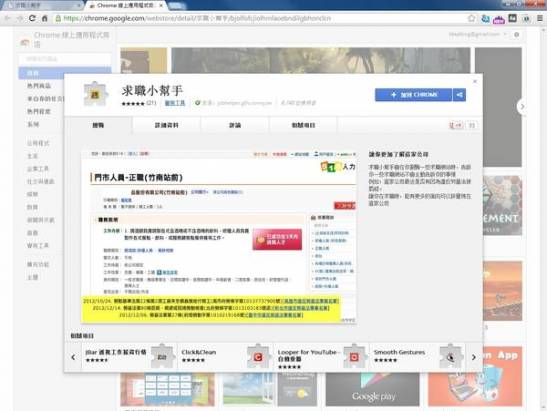
Task: Click the green padlock in the address bar
Action: click(58, 18)
